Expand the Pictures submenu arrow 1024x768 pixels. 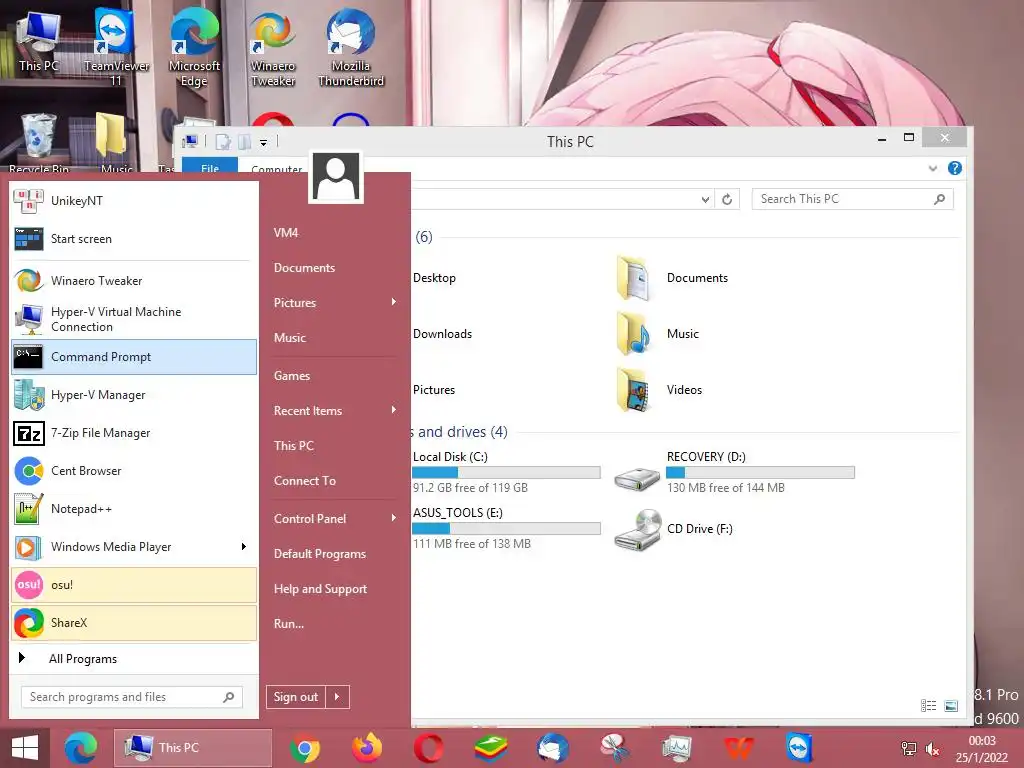(394, 302)
